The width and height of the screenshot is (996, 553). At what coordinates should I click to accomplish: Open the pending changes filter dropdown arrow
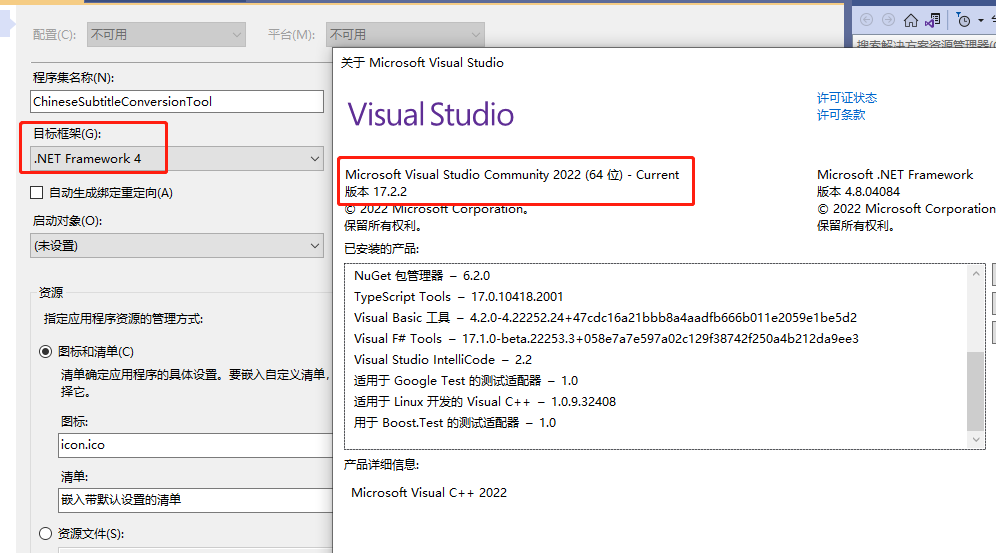point(980,21)
